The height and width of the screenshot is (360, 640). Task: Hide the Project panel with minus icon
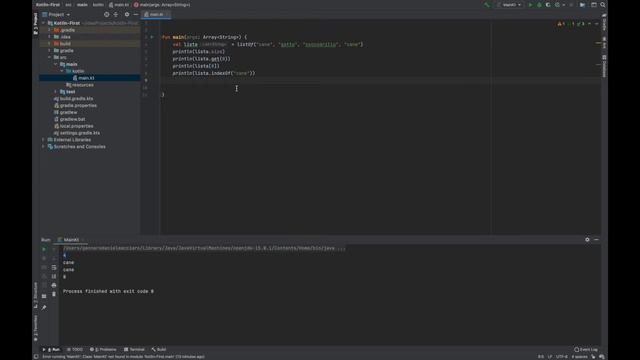pyautogui.click(x=136, y=14)
